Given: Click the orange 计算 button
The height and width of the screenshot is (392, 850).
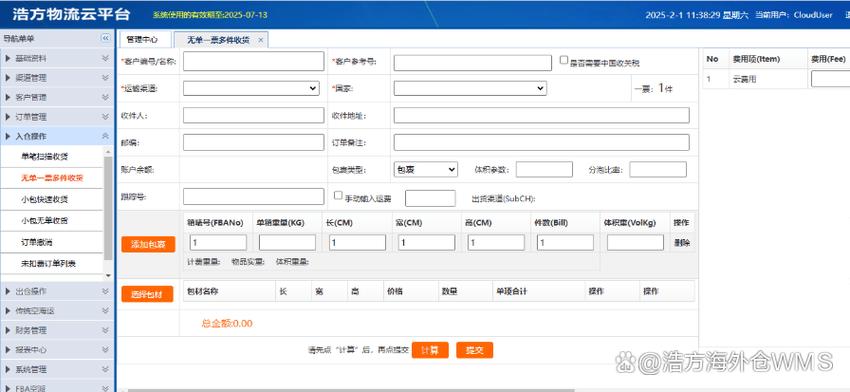Looking at the screenshot, I should [430, 350].
